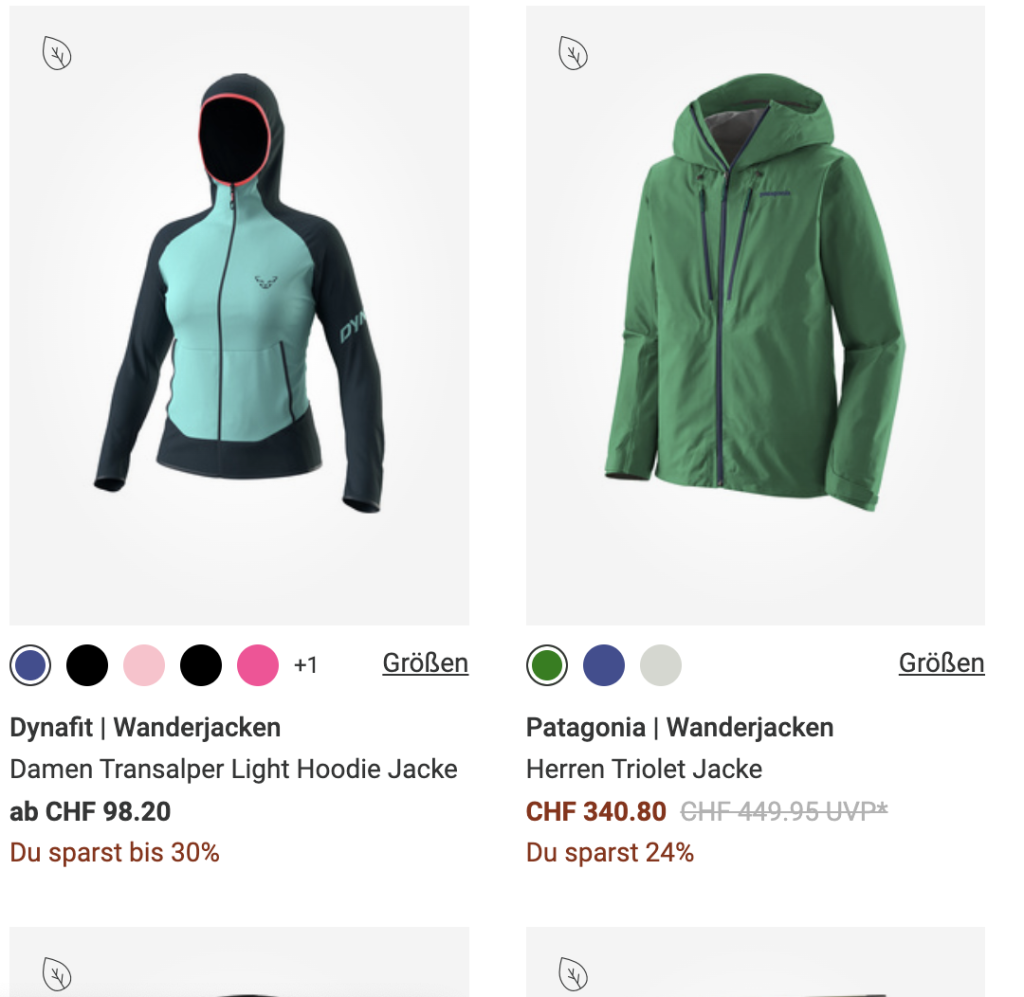This screenshot has width=1024, height=997.
Task: Click Patagonia | Wanderjacken brand heading
Action: [x=680, y=727]
